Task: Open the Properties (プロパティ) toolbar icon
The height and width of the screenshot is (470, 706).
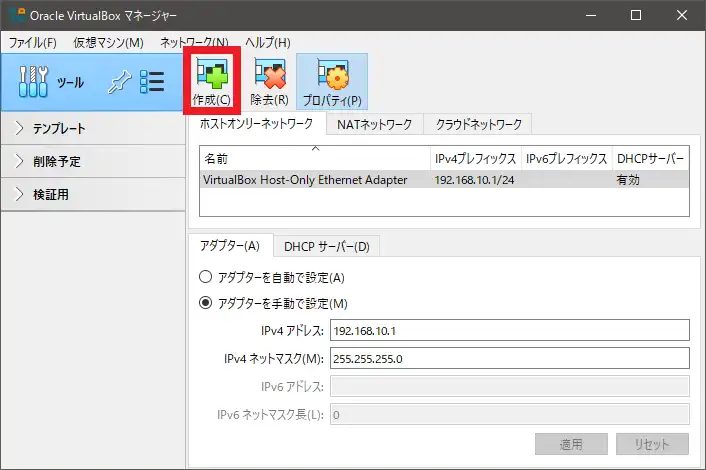Action: (x=332, y=81)
